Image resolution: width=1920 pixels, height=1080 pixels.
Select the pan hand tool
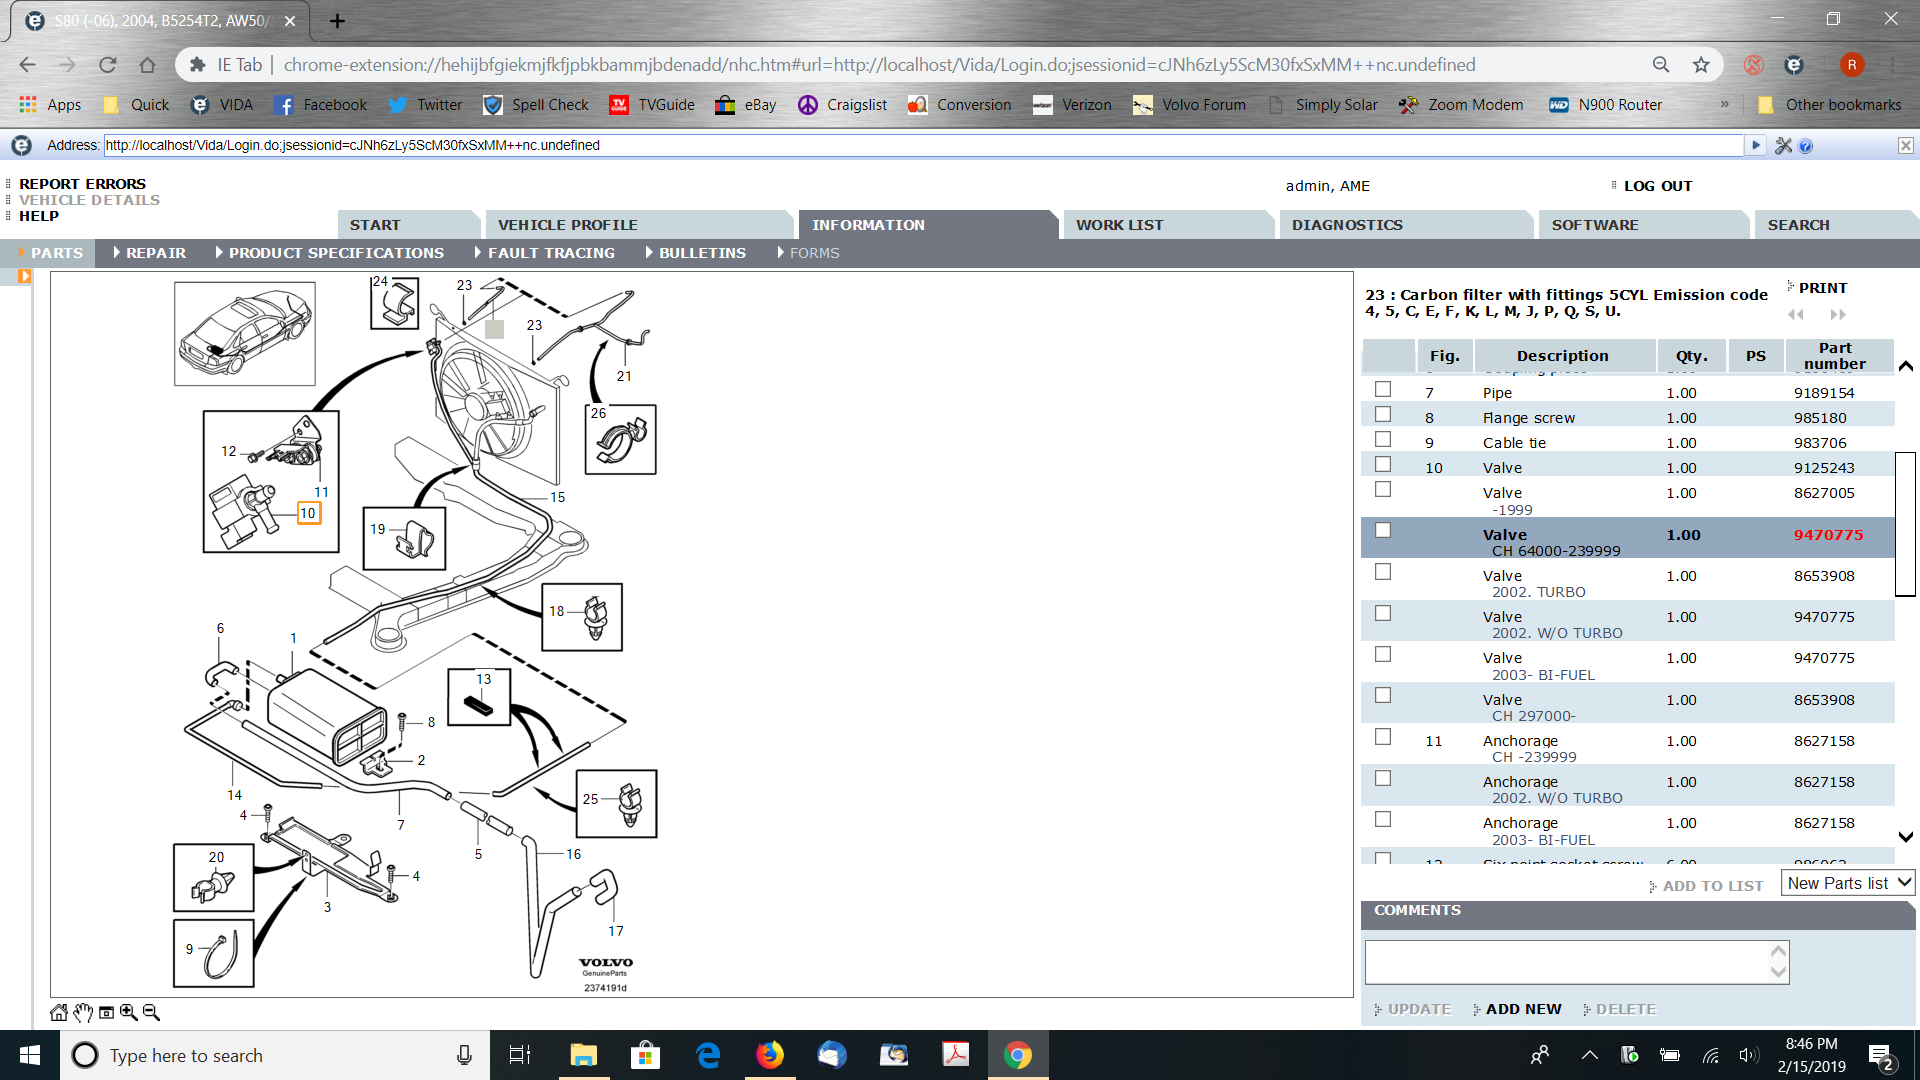(x=83, y=1012)
